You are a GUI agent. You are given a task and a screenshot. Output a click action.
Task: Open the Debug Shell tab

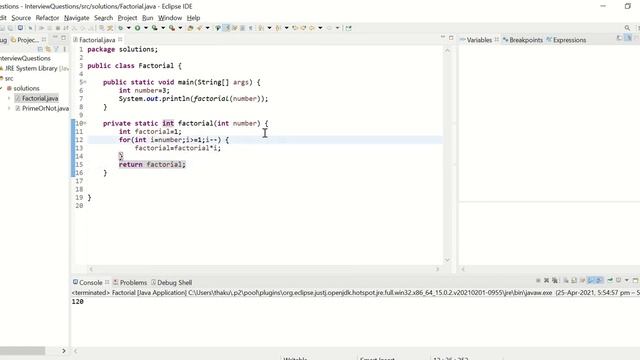click(174, 282)
